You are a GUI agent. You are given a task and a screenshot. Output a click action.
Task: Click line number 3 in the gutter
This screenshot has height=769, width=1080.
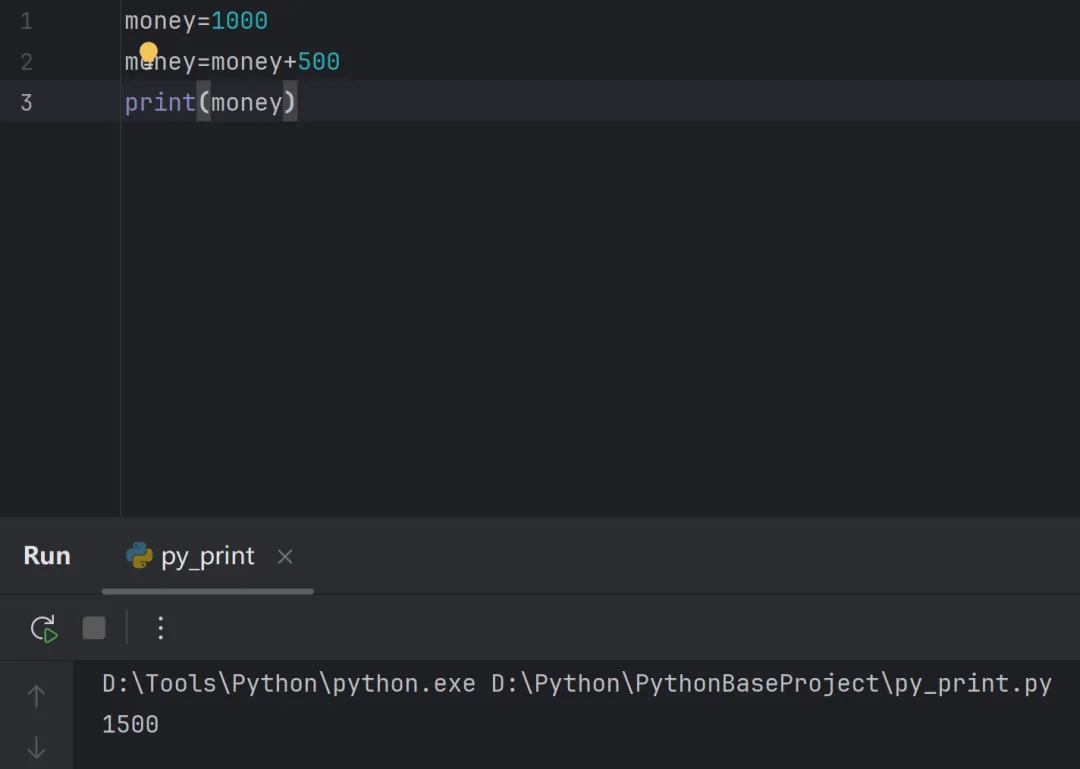[26, 103]
